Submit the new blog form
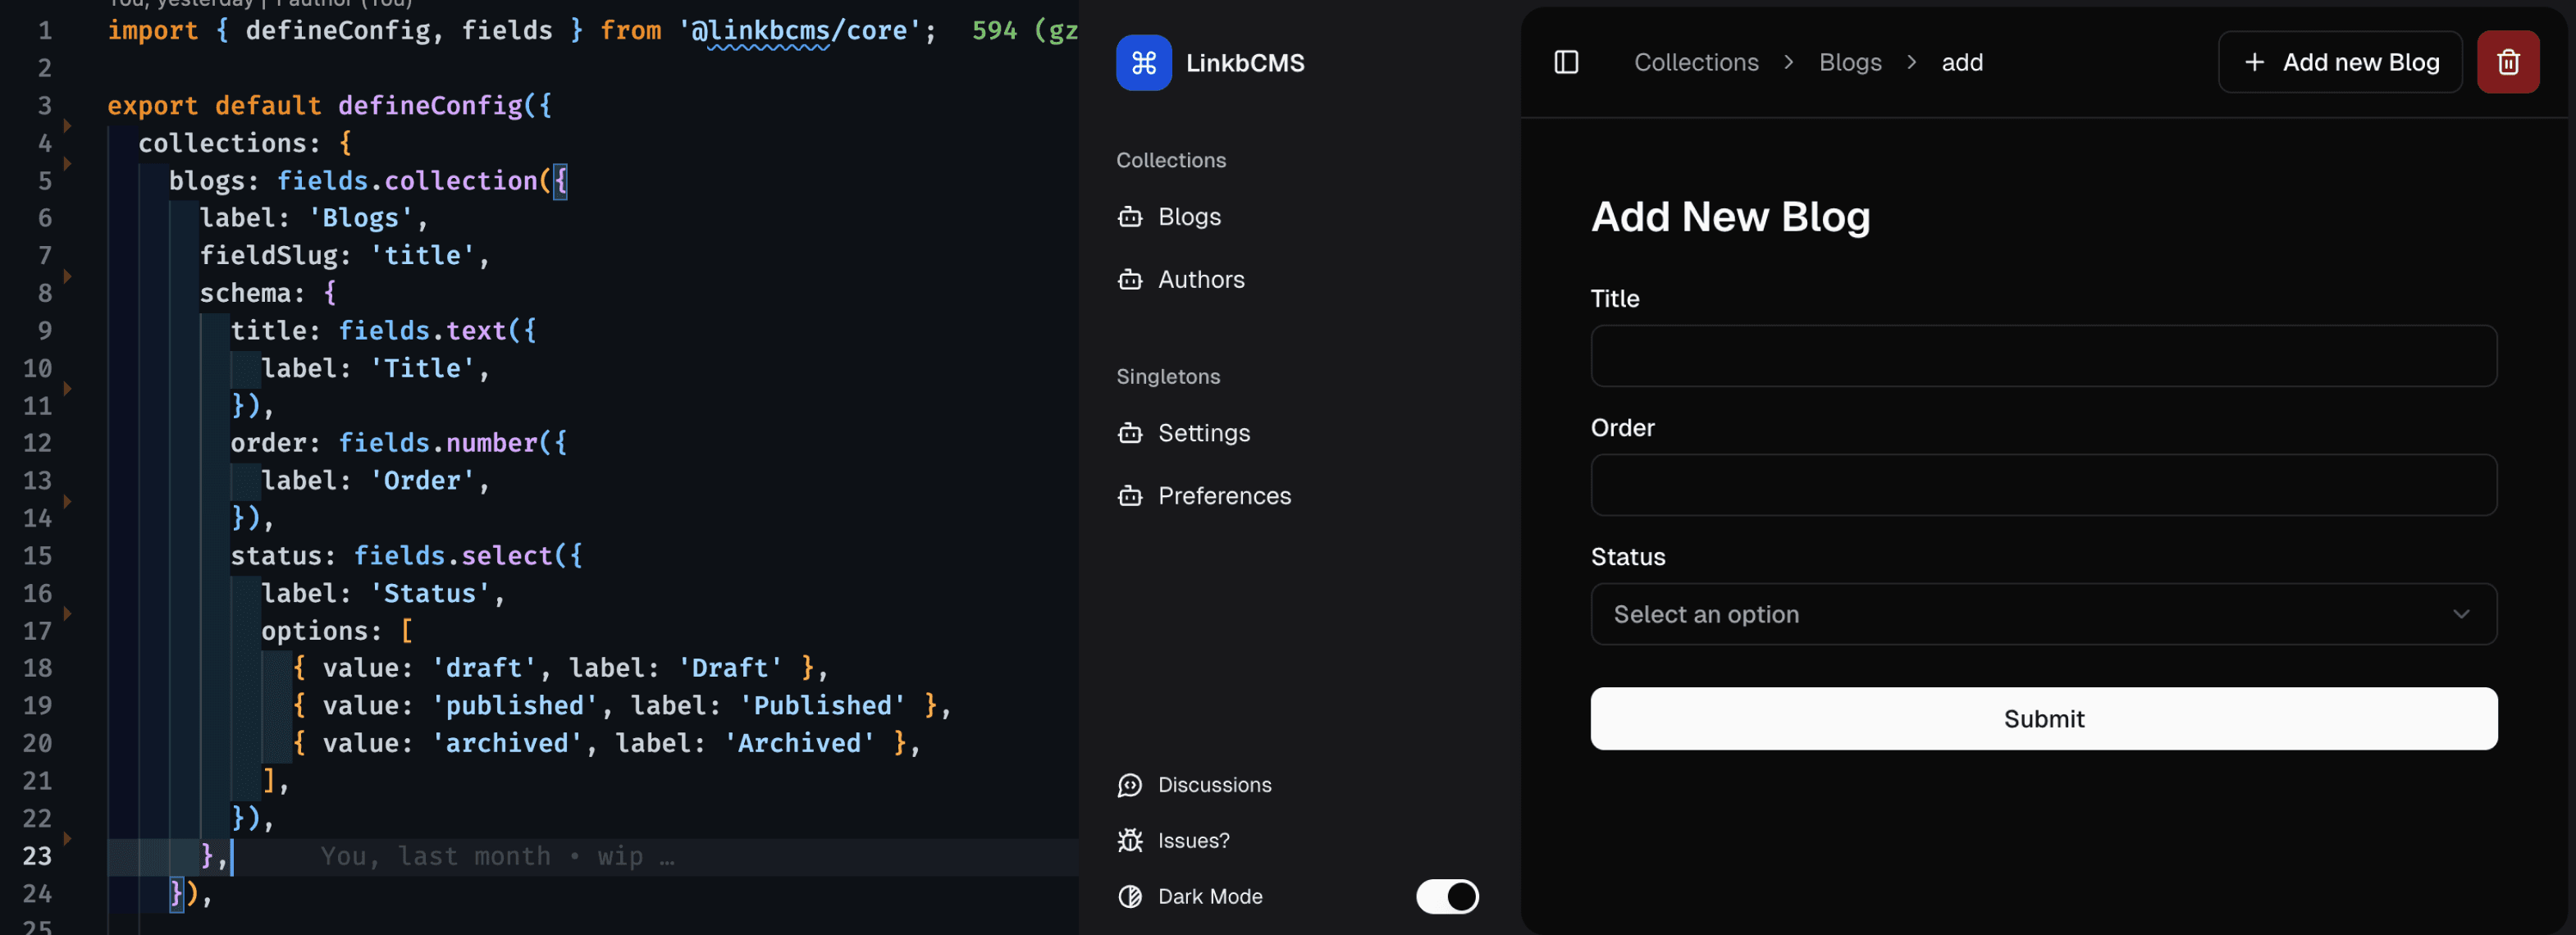 tap(2043, 718)
